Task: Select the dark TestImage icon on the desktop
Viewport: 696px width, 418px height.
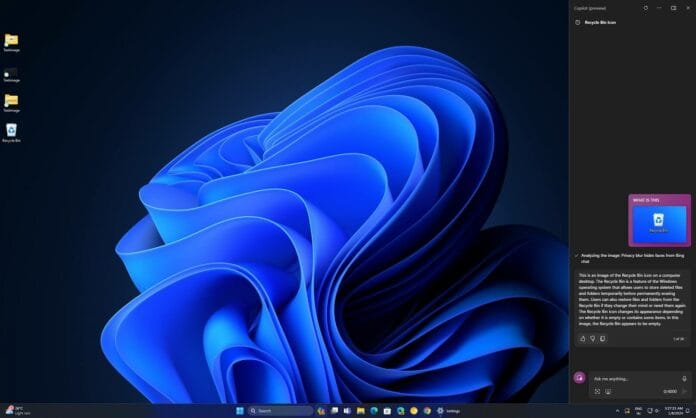Action: click(x=12, y=75)
